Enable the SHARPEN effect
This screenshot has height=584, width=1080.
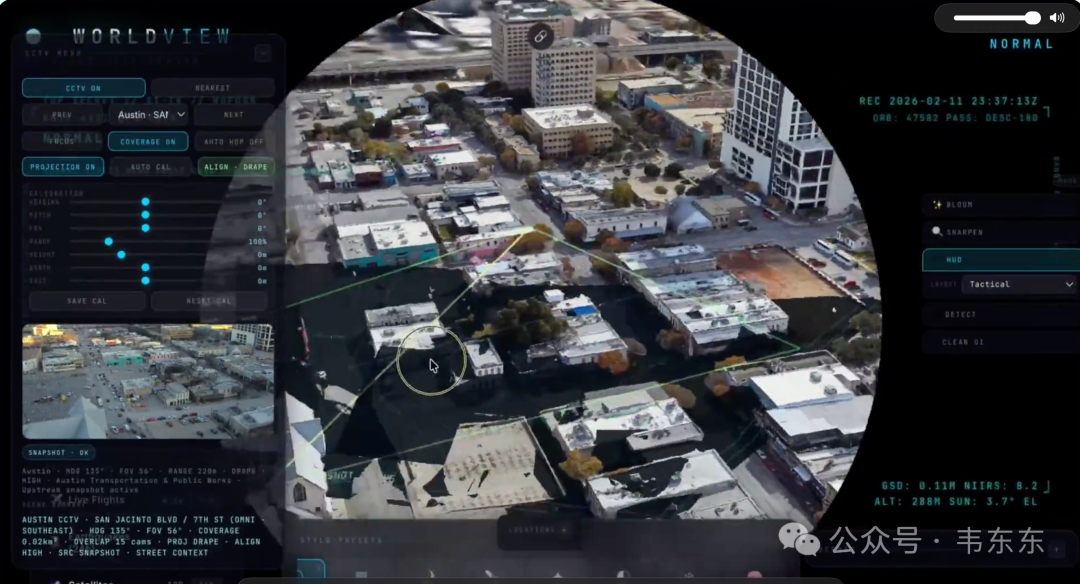click(x=1001, y=232)
